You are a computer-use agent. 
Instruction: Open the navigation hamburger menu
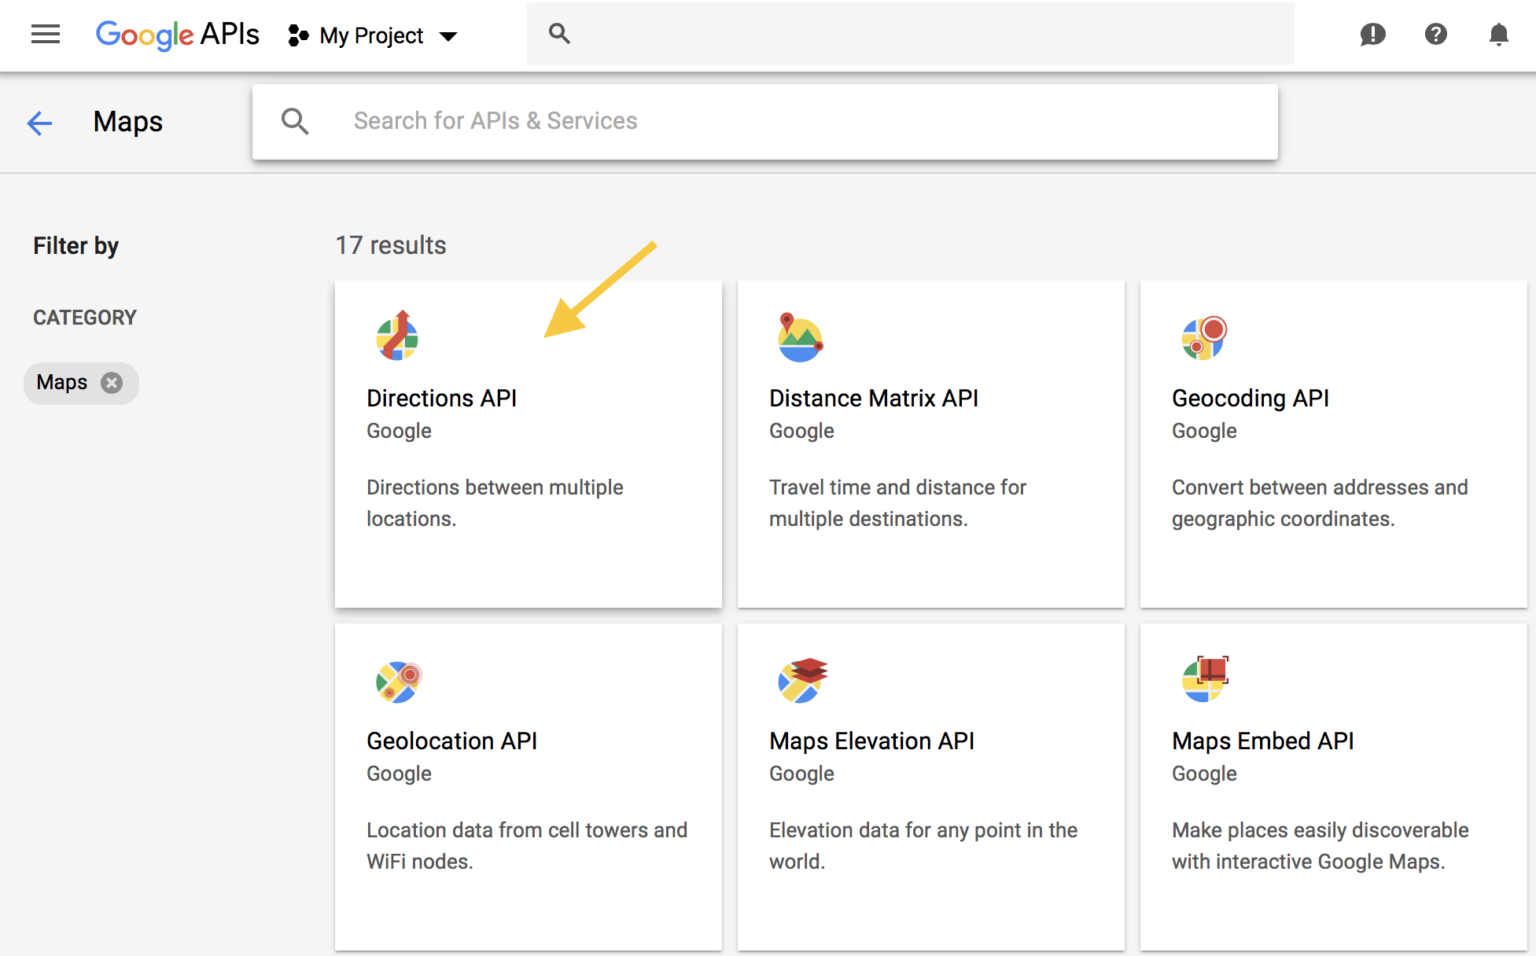point(45,34)
